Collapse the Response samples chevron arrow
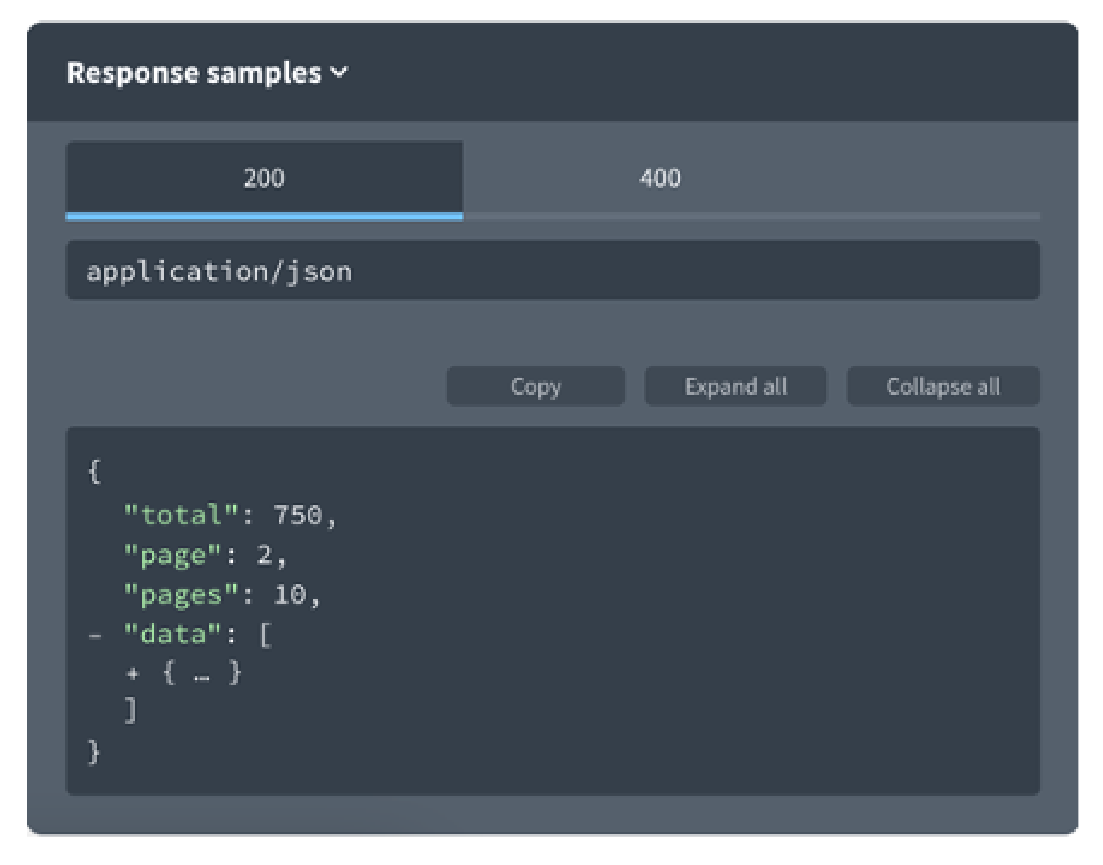Viewport: 1103px width, 865px height. point(340,74)
